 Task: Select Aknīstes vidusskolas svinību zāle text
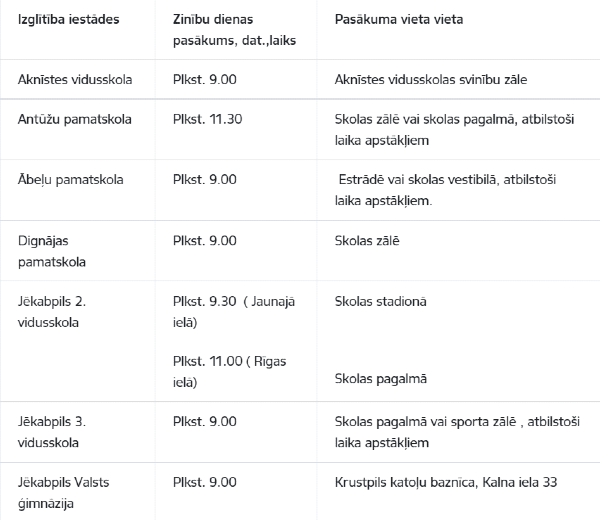[431, 80]
